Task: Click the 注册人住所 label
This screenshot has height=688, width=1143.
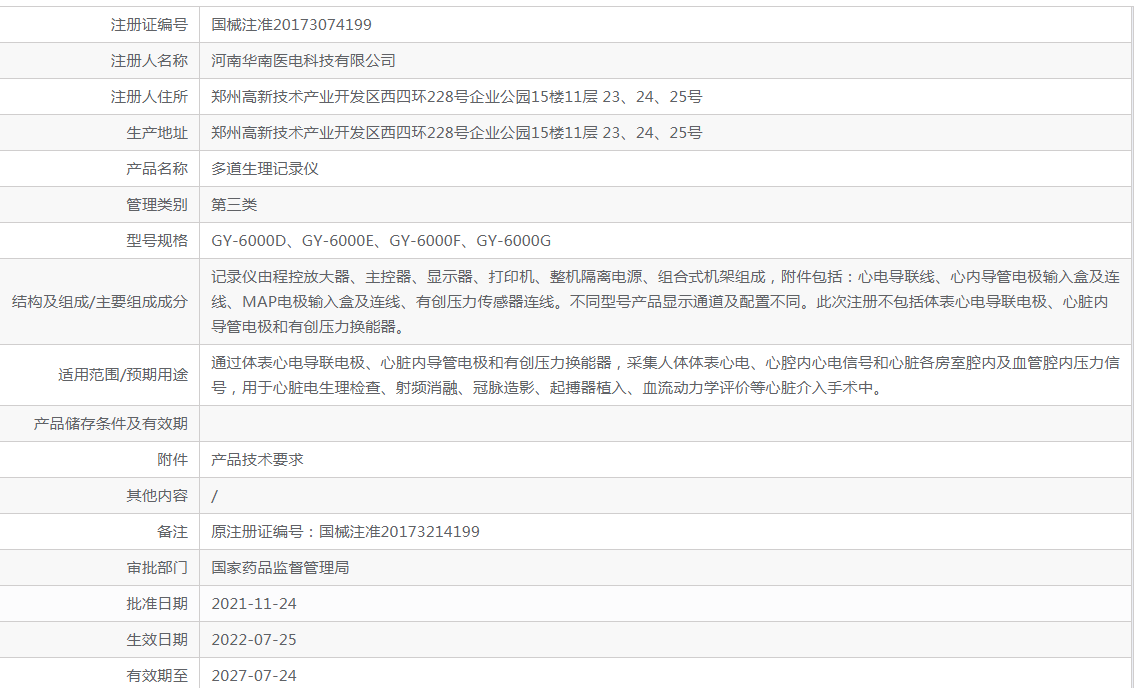Action: (x=149, y=96)
